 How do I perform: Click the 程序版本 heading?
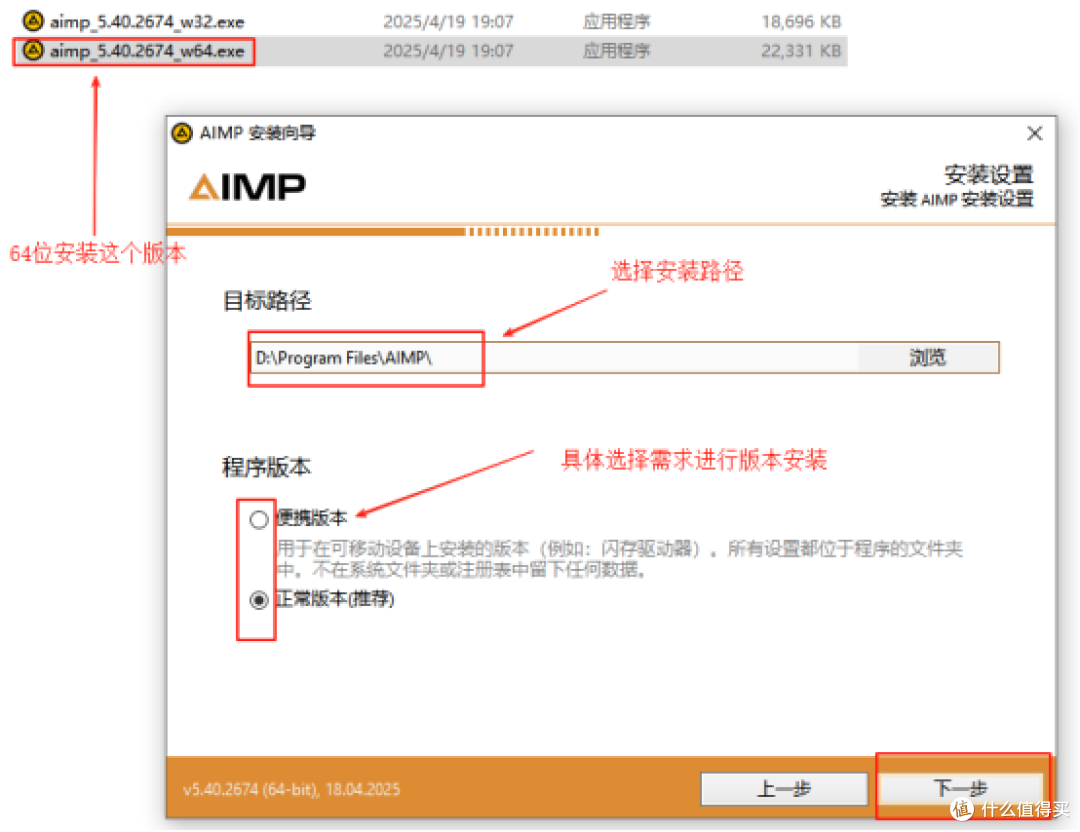[267, 467]
